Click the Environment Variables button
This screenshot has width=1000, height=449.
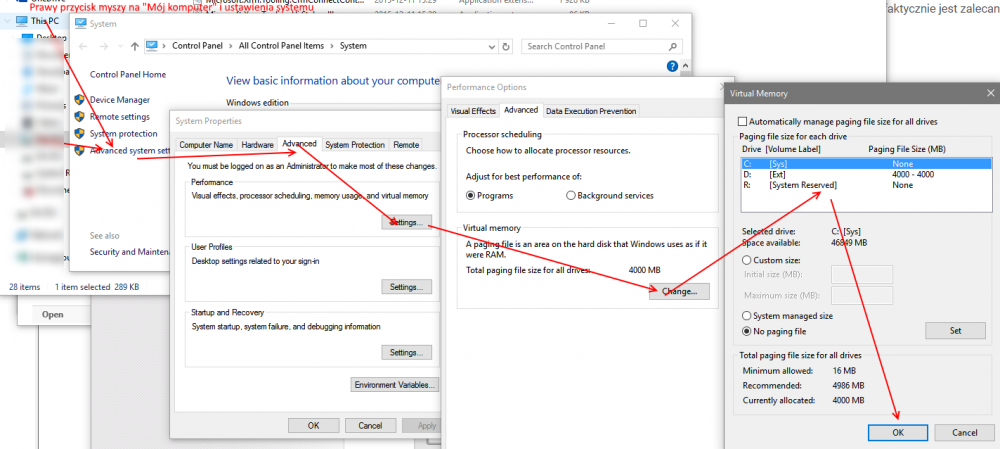[x=395, y=385]
